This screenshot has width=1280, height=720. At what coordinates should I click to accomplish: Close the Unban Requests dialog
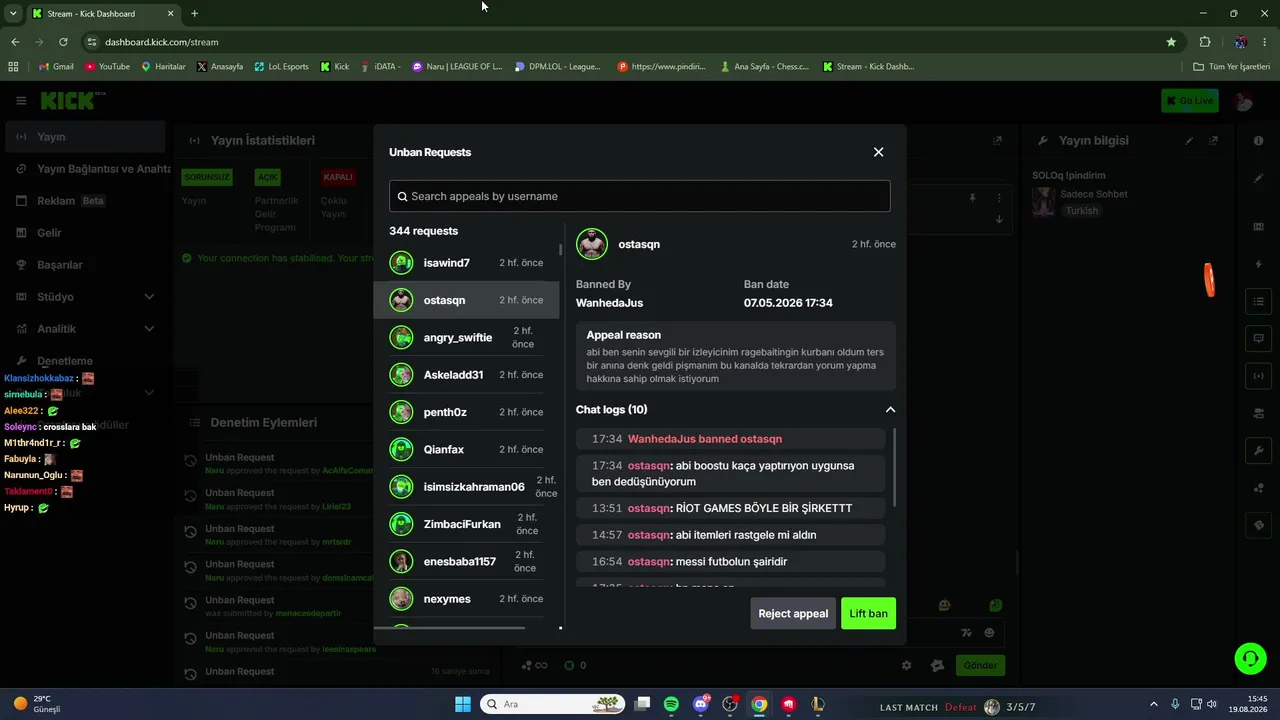tap(878, 152)
